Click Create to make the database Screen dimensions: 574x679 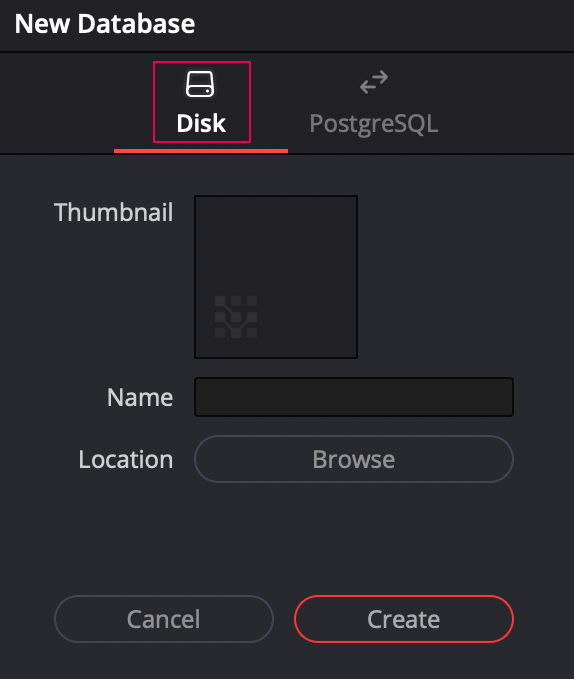[403, 619]
